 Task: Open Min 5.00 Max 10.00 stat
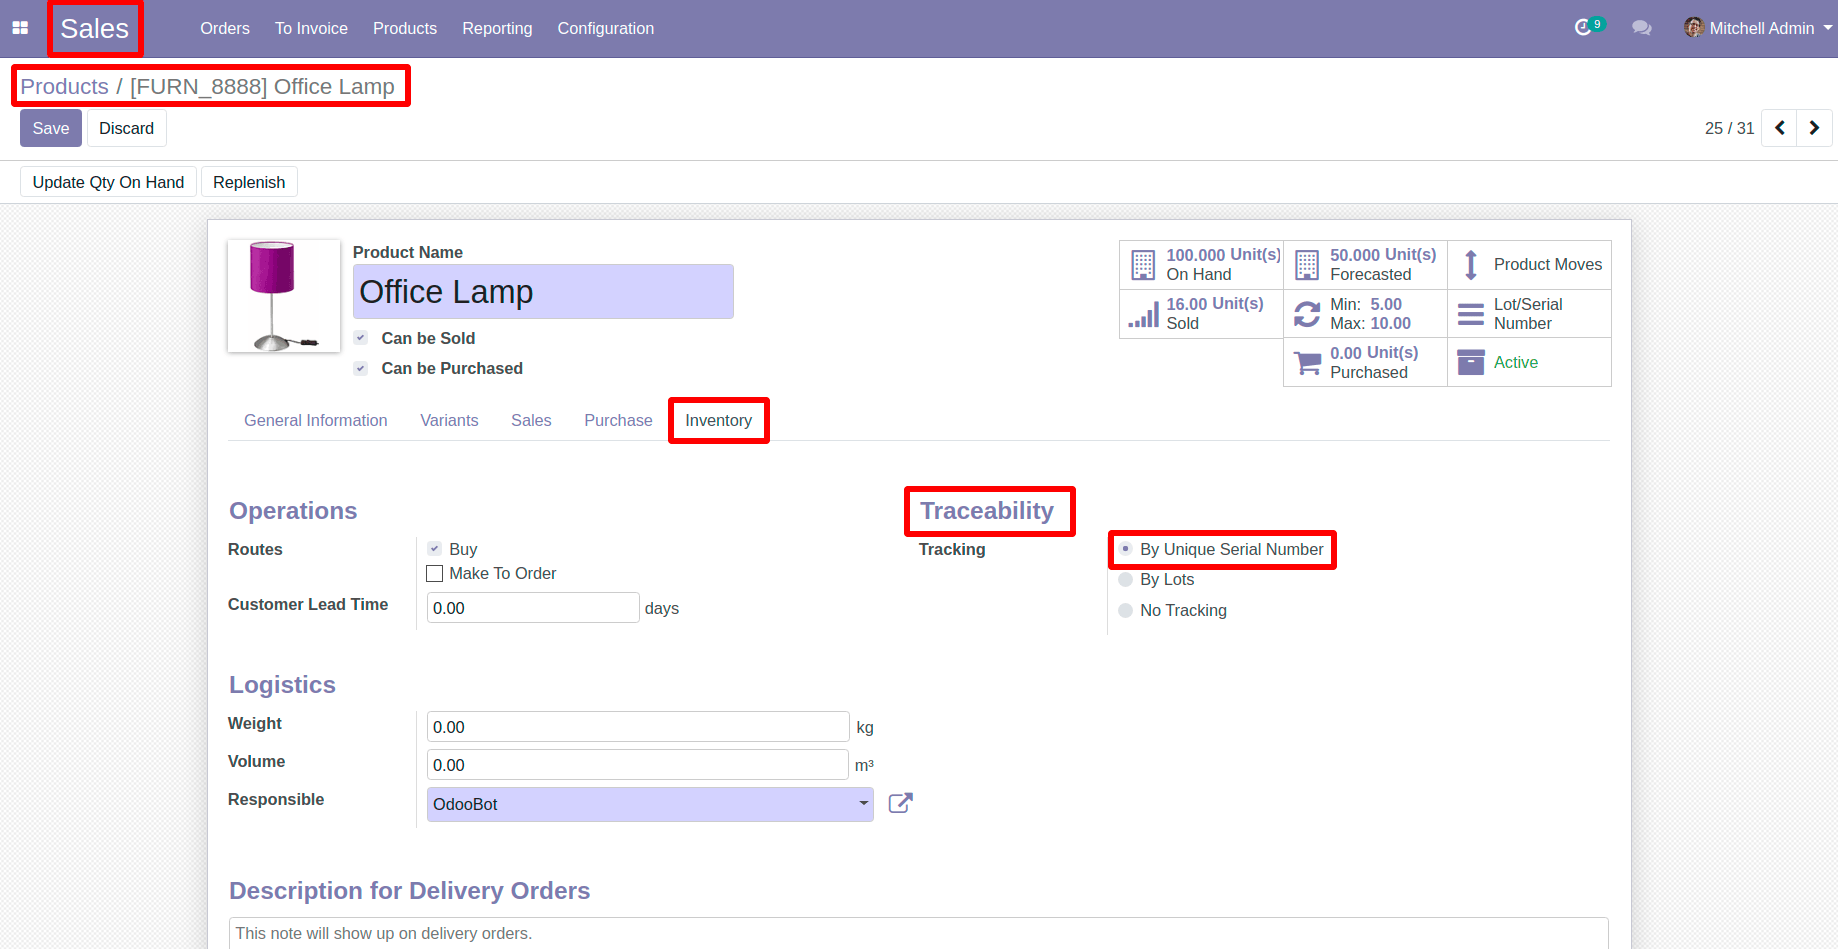(x=1365, y=314)
